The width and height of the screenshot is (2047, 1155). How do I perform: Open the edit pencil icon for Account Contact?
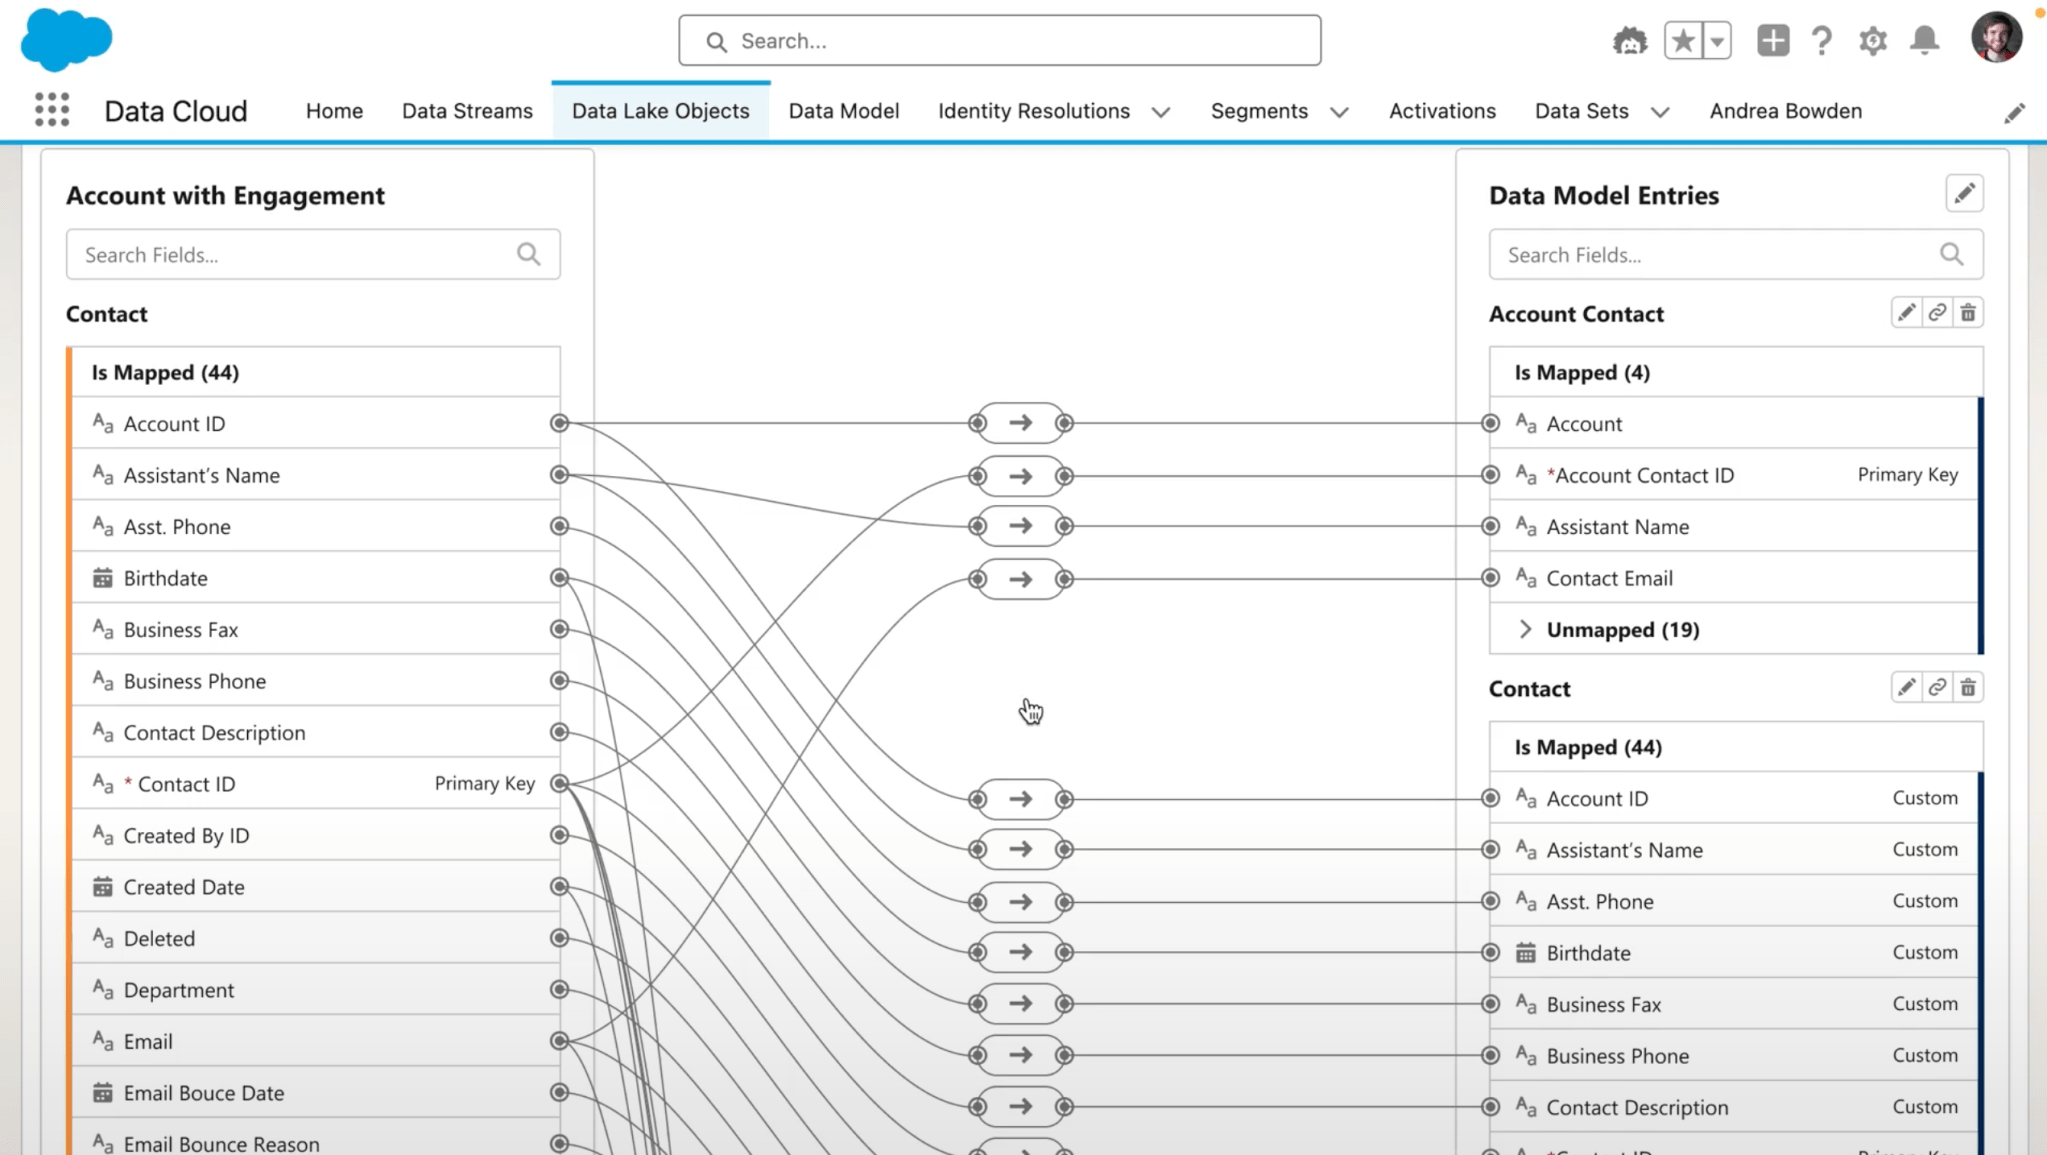point(1906,312)
